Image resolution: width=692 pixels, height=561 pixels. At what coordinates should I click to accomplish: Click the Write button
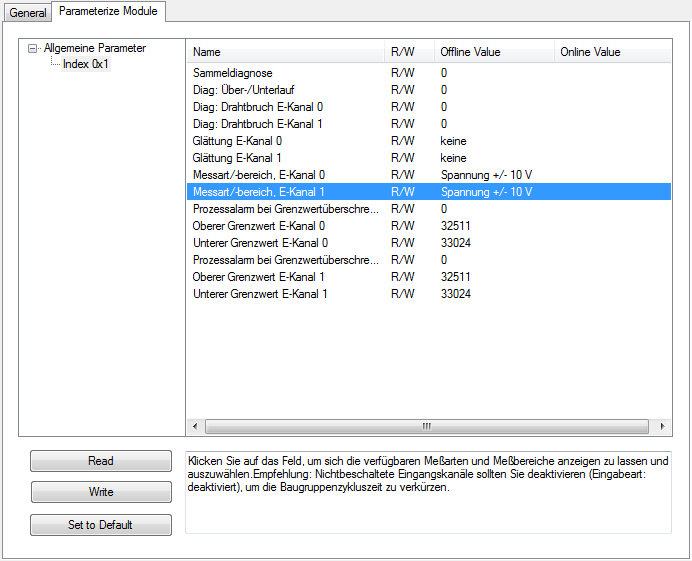point(101,492)
